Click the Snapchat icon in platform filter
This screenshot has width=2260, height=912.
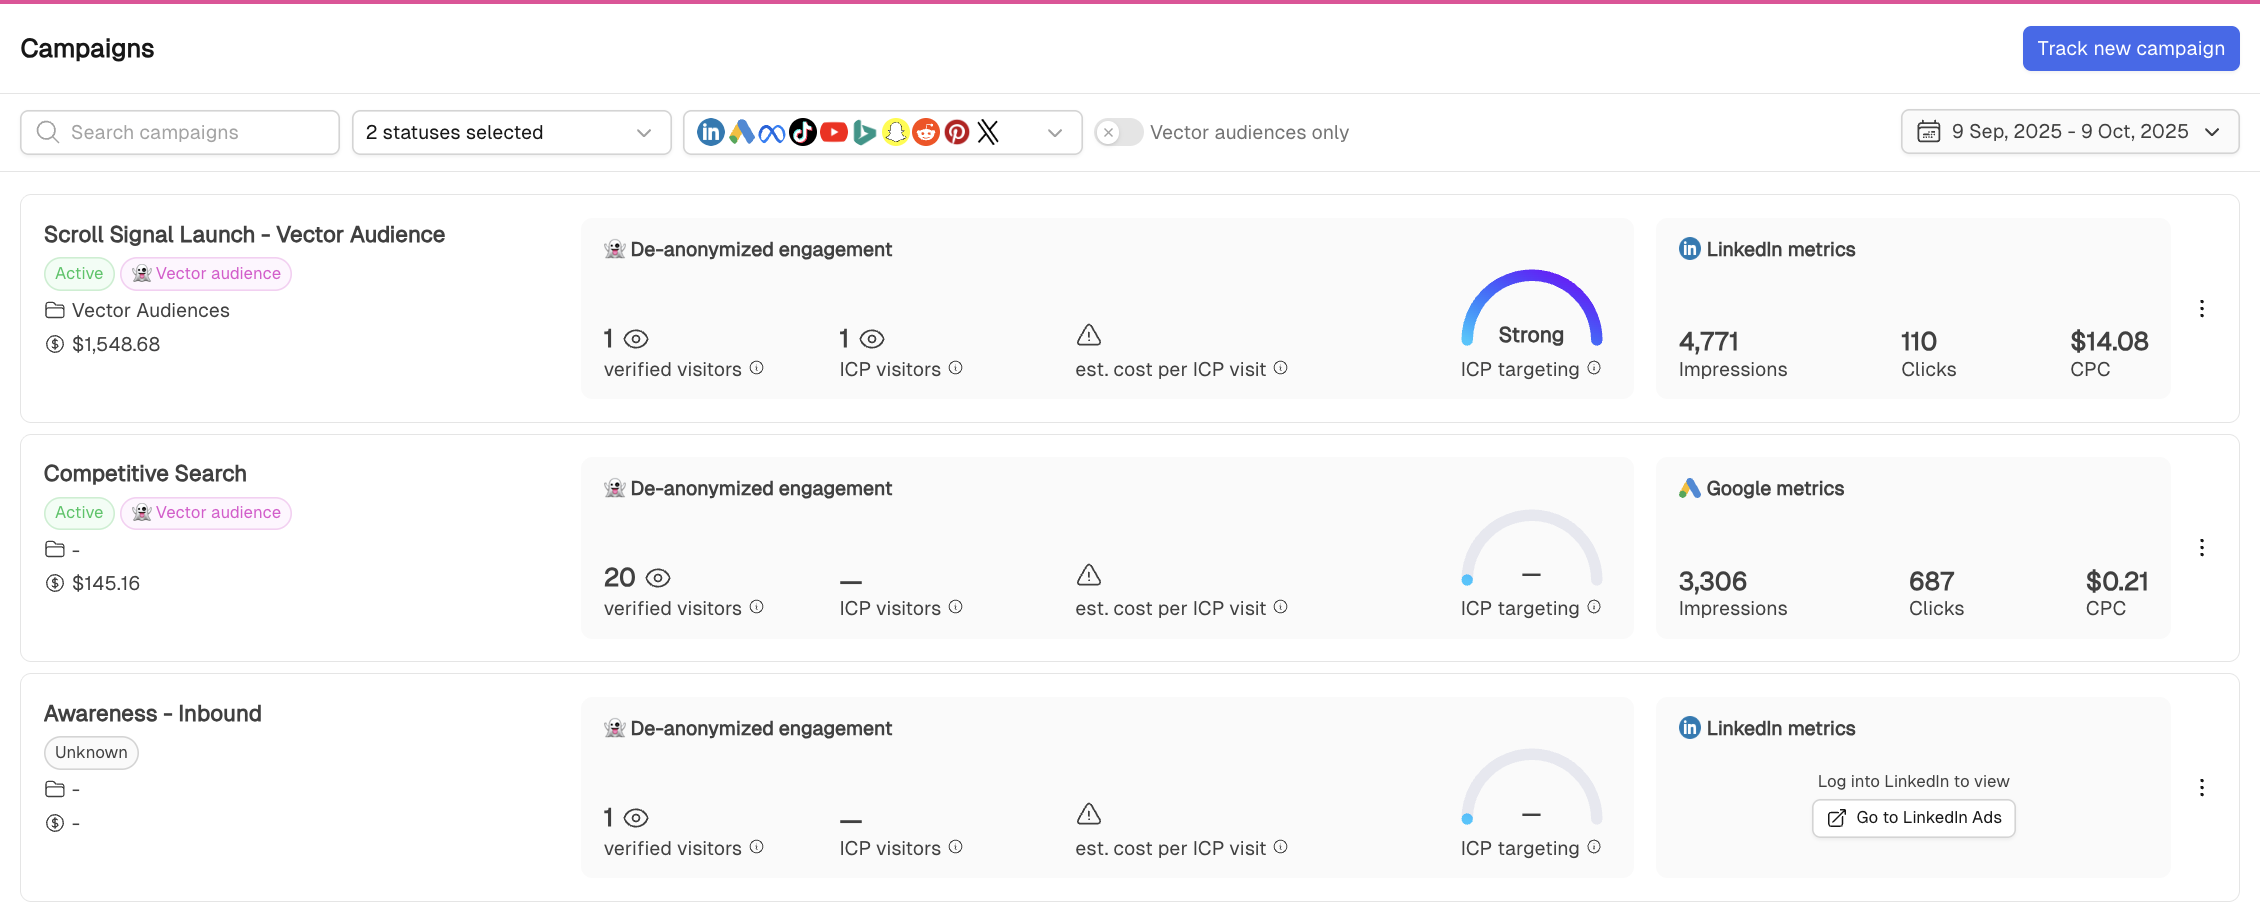896,132
